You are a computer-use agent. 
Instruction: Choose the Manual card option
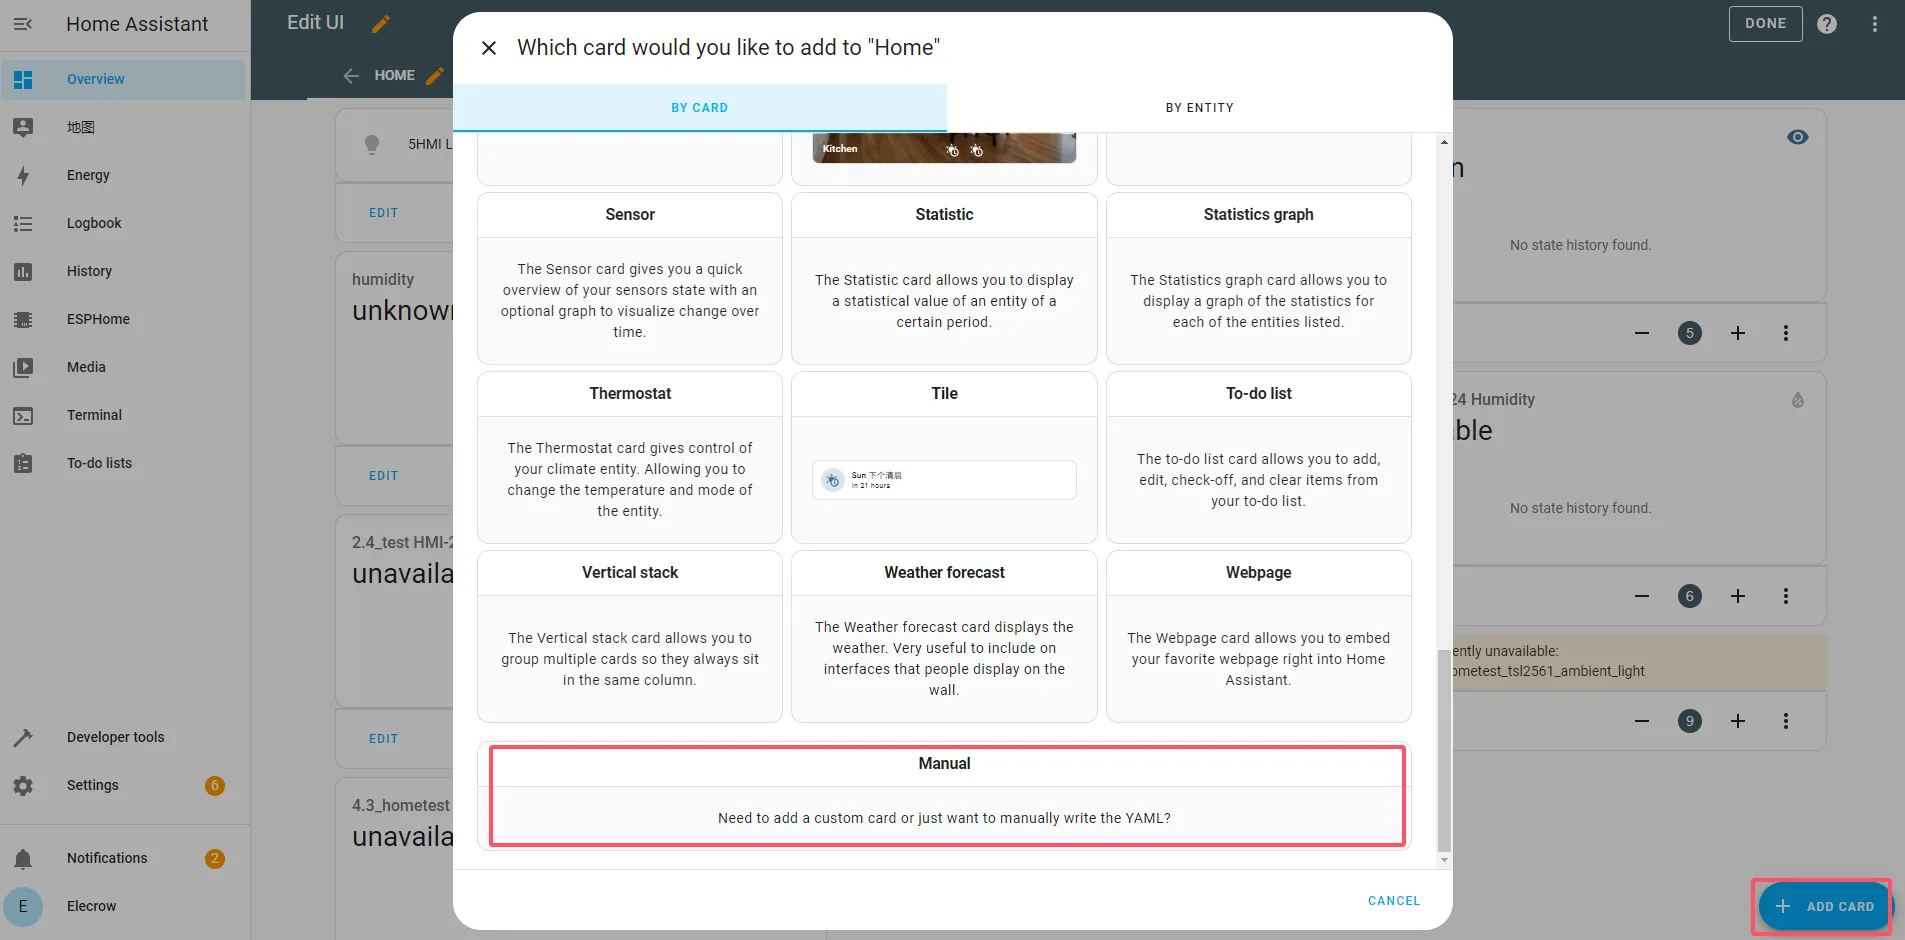pyautogui.click(x=946, y=796)
